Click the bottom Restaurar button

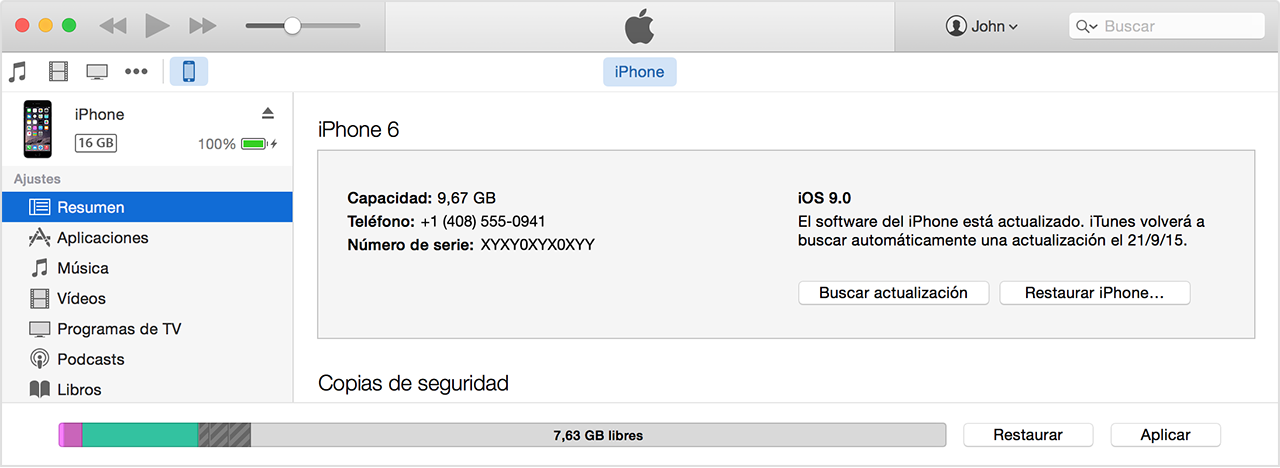[x=1028, y=435]
